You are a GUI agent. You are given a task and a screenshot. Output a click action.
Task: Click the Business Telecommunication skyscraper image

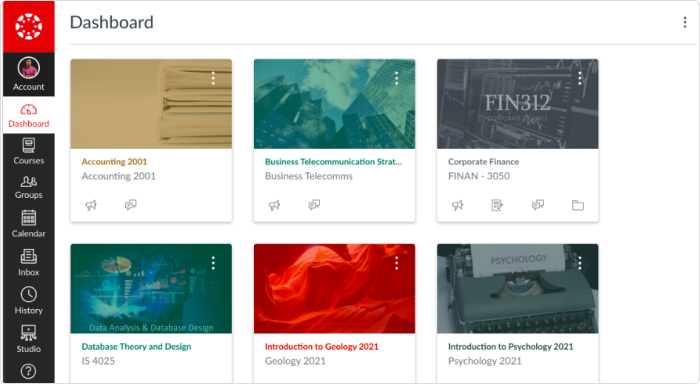(x=334, y=104)
